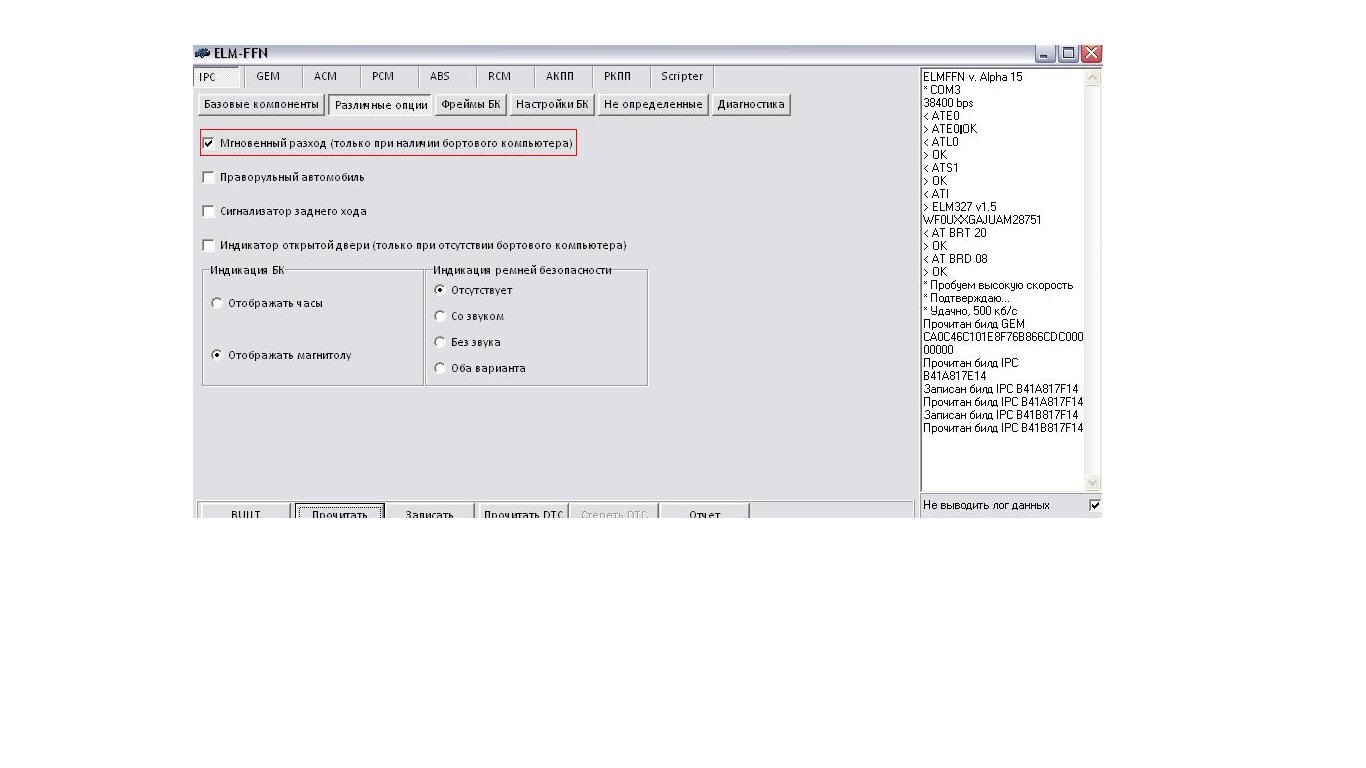Image resolution: width=1366 pixels, height=768 pixels.
Task: Open the ABS tab
Action: point(440,76)
